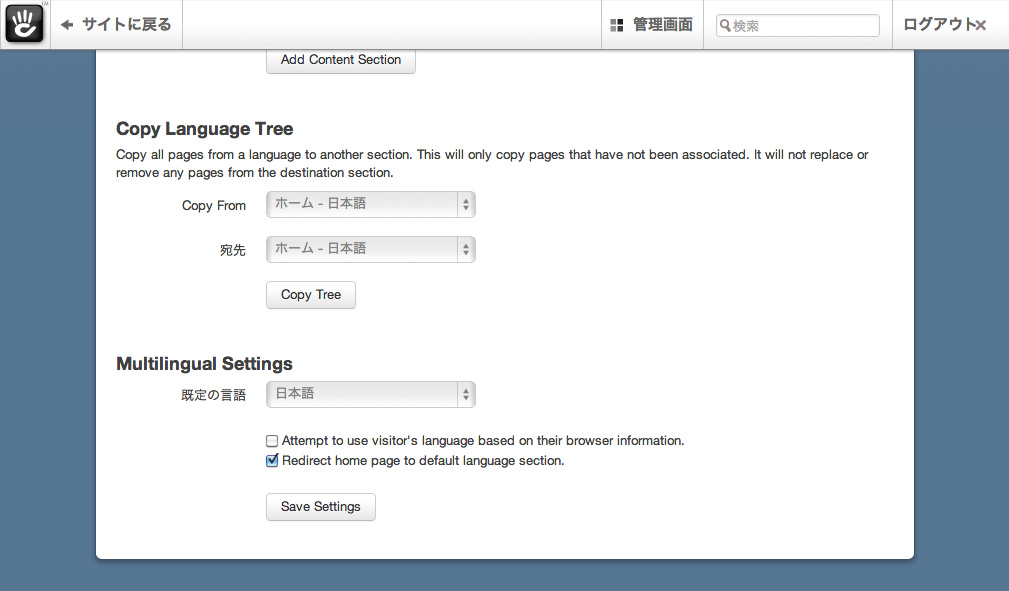
Task: Click the arrows on the Copy From select
Action: (465, 205)
